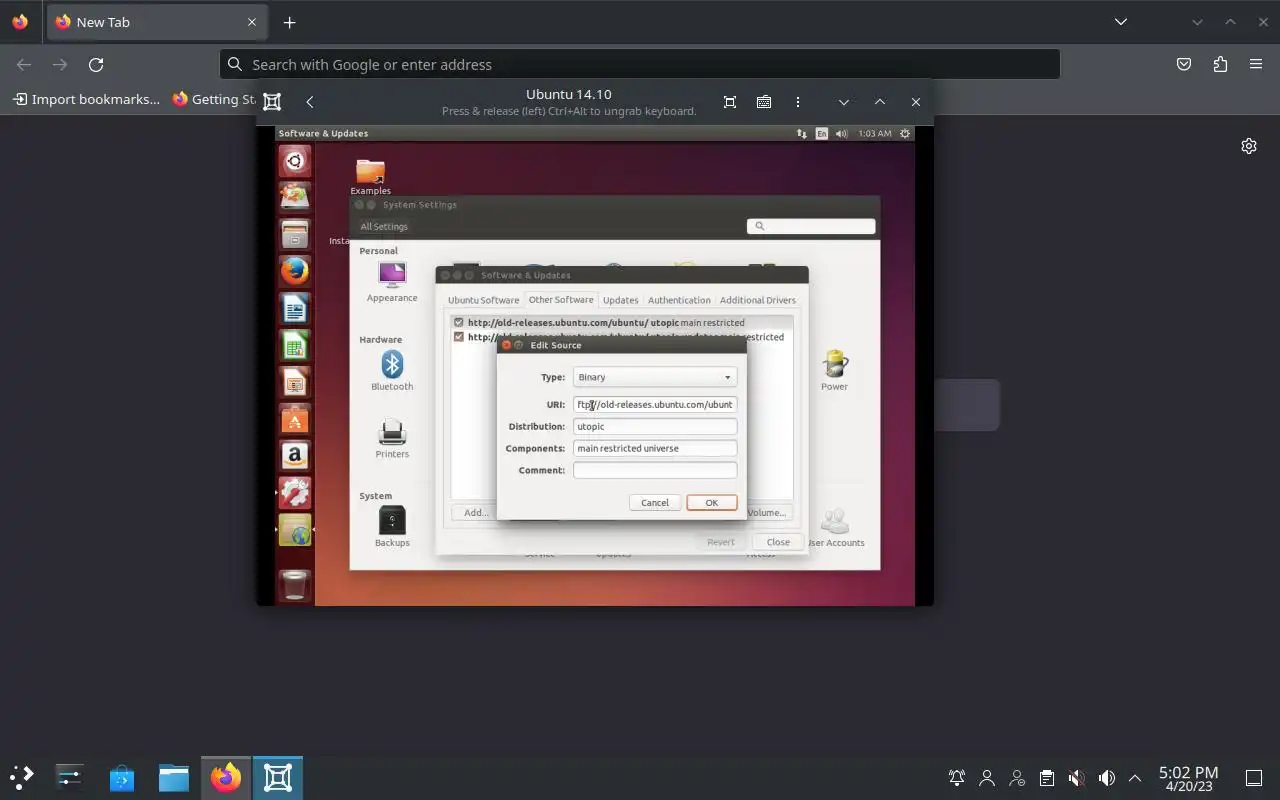This screenshot has height=800, width=1280.
Task: Expand hidden system tray icons arrow
Action: coord(1135,778)
